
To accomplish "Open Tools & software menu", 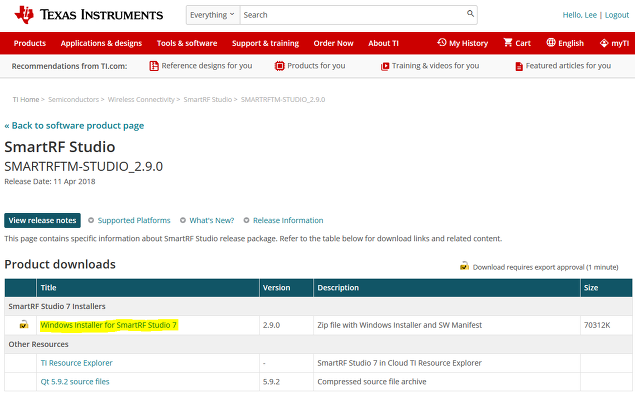I will pos(187,43).
